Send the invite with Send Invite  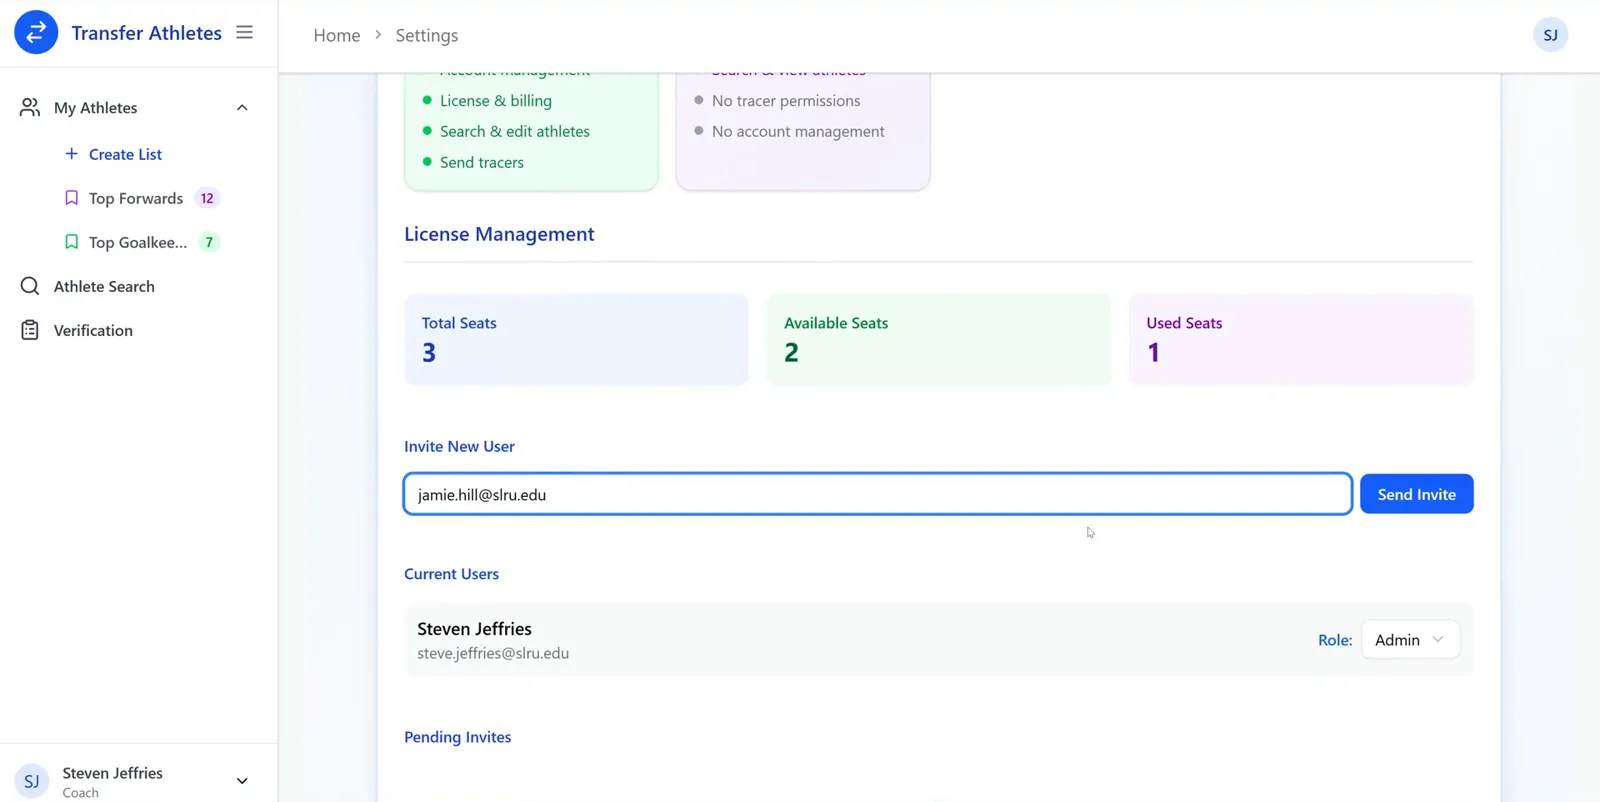click(x=1416, y=494)
